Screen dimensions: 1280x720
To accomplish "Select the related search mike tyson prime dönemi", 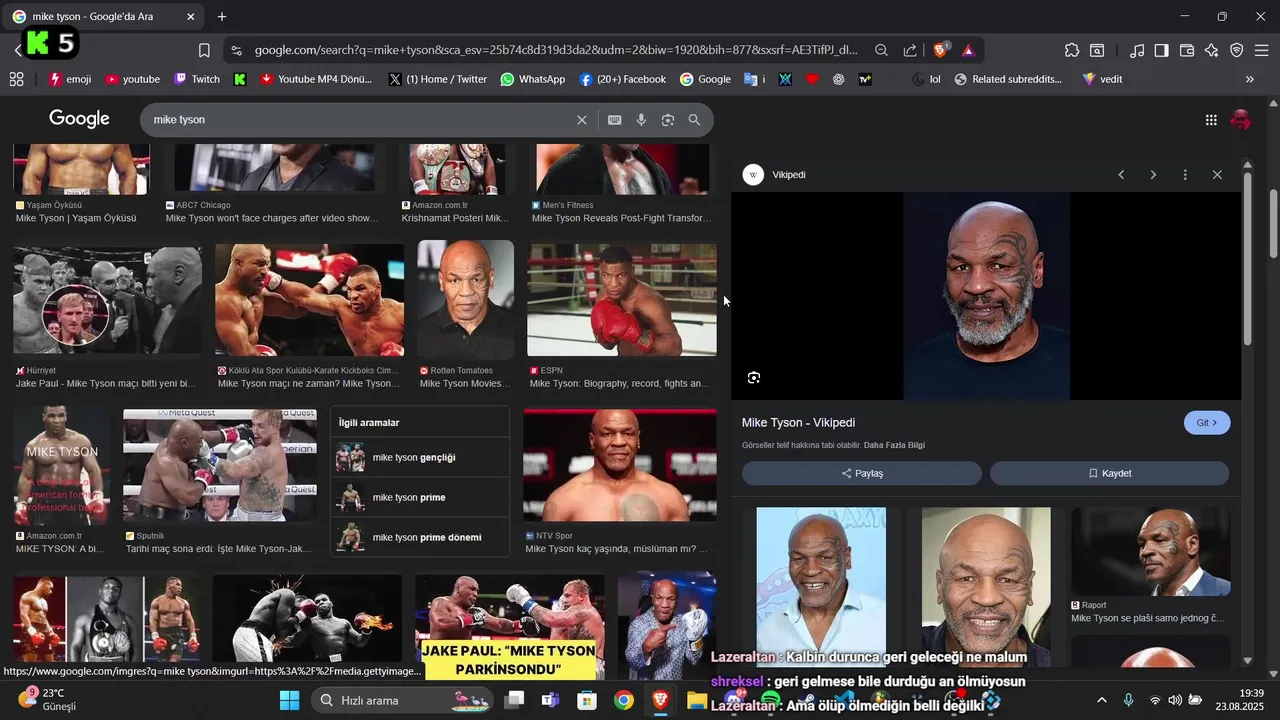I will click(420, 537).
